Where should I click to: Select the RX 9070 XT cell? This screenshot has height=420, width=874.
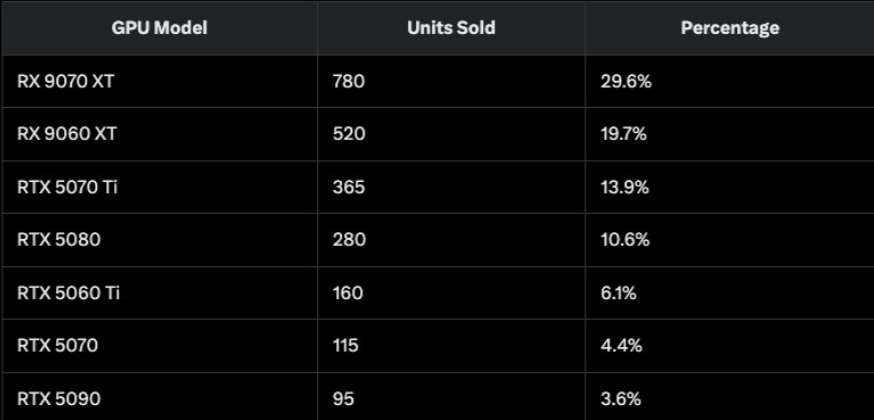(x=66, y=82)
